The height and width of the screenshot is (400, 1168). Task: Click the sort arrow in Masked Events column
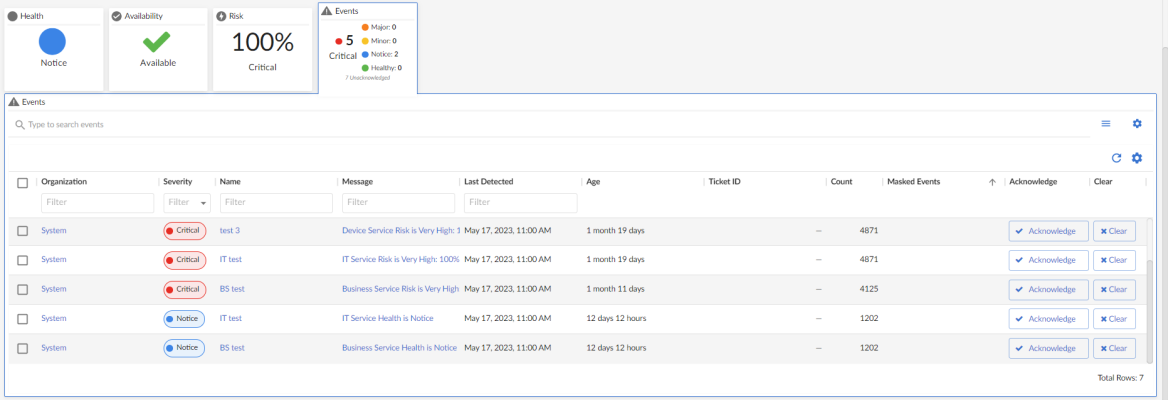coord(992,182)
